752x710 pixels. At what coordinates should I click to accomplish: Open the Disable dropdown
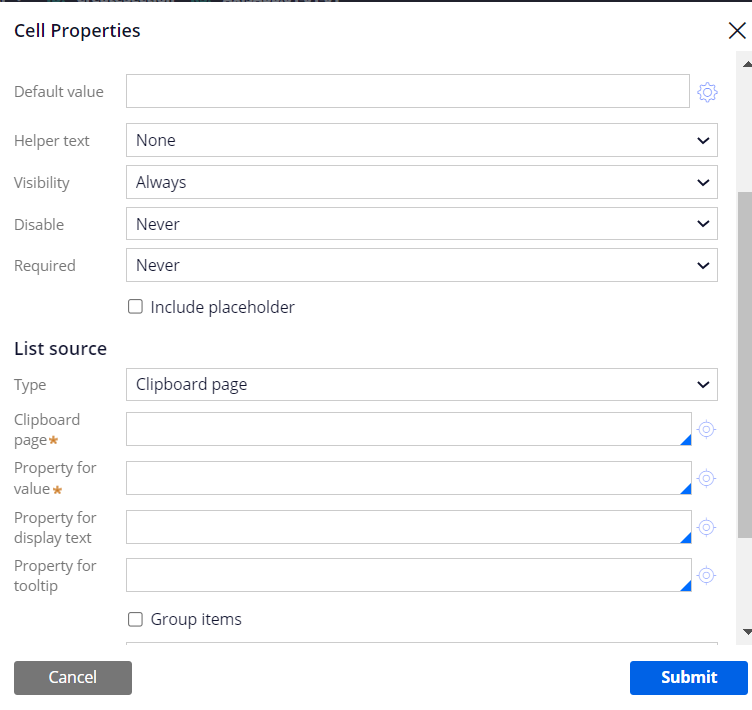pyautogui.click(x=422, y=224)
